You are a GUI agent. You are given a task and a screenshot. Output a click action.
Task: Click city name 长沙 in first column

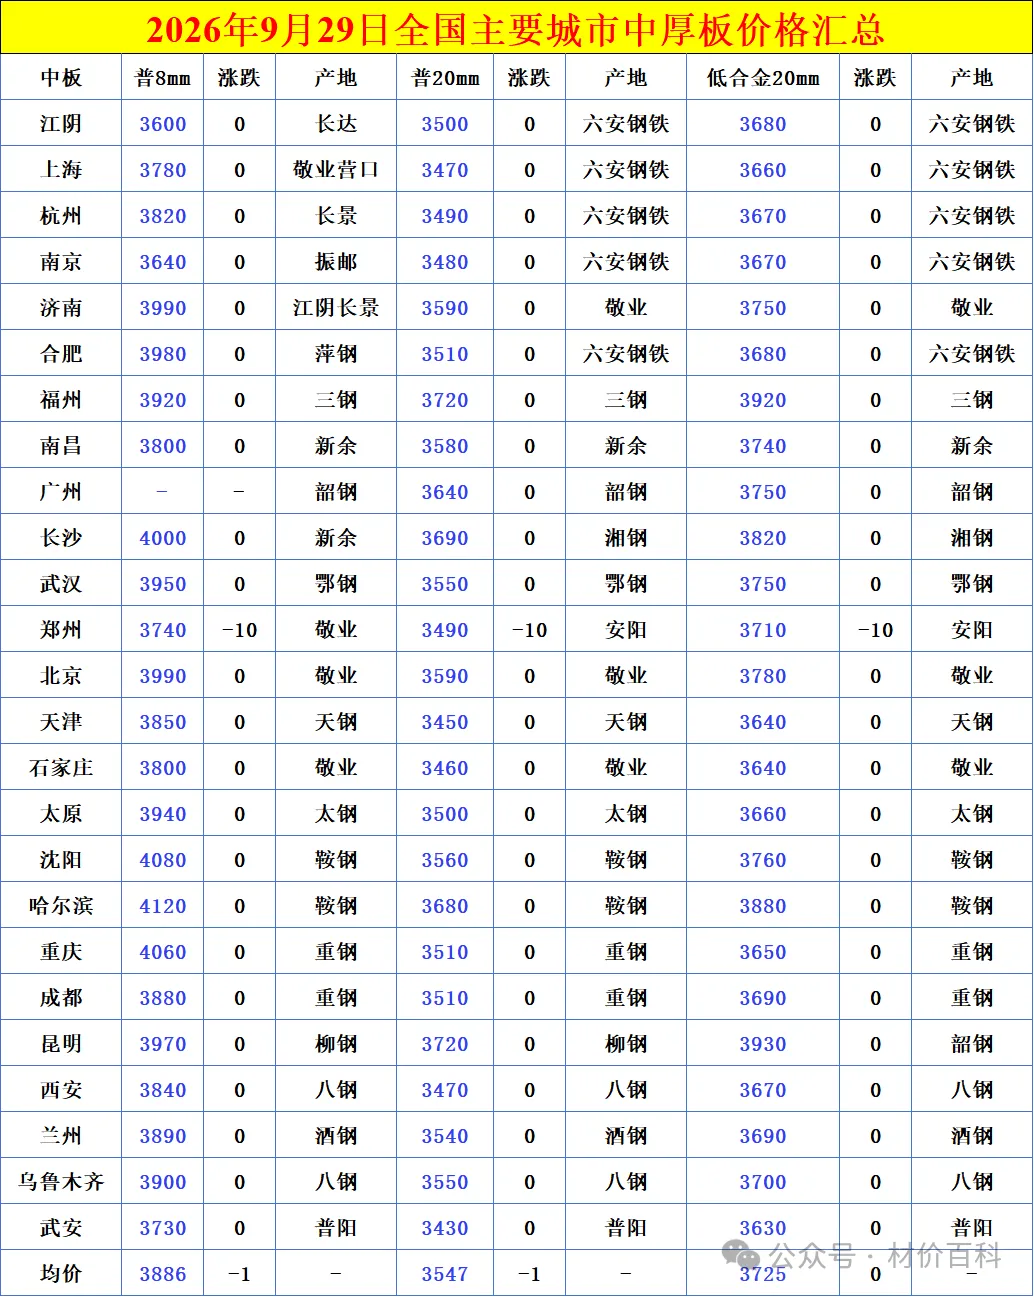click(61, 538)
